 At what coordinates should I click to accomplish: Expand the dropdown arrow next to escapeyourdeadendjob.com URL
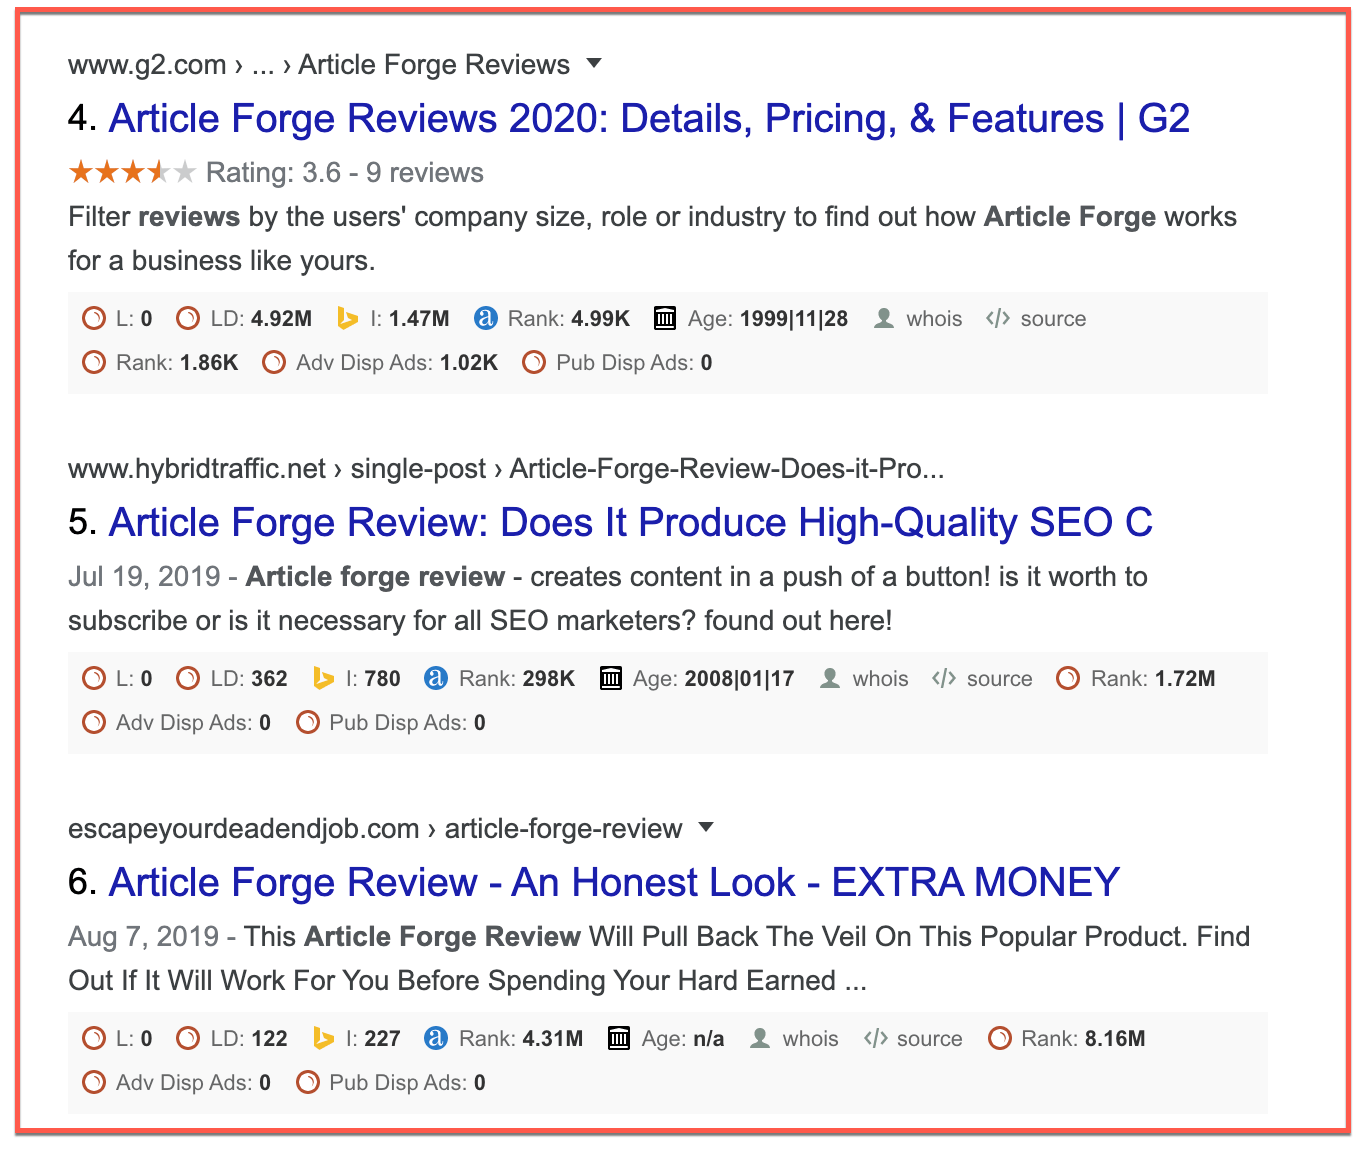706,827
